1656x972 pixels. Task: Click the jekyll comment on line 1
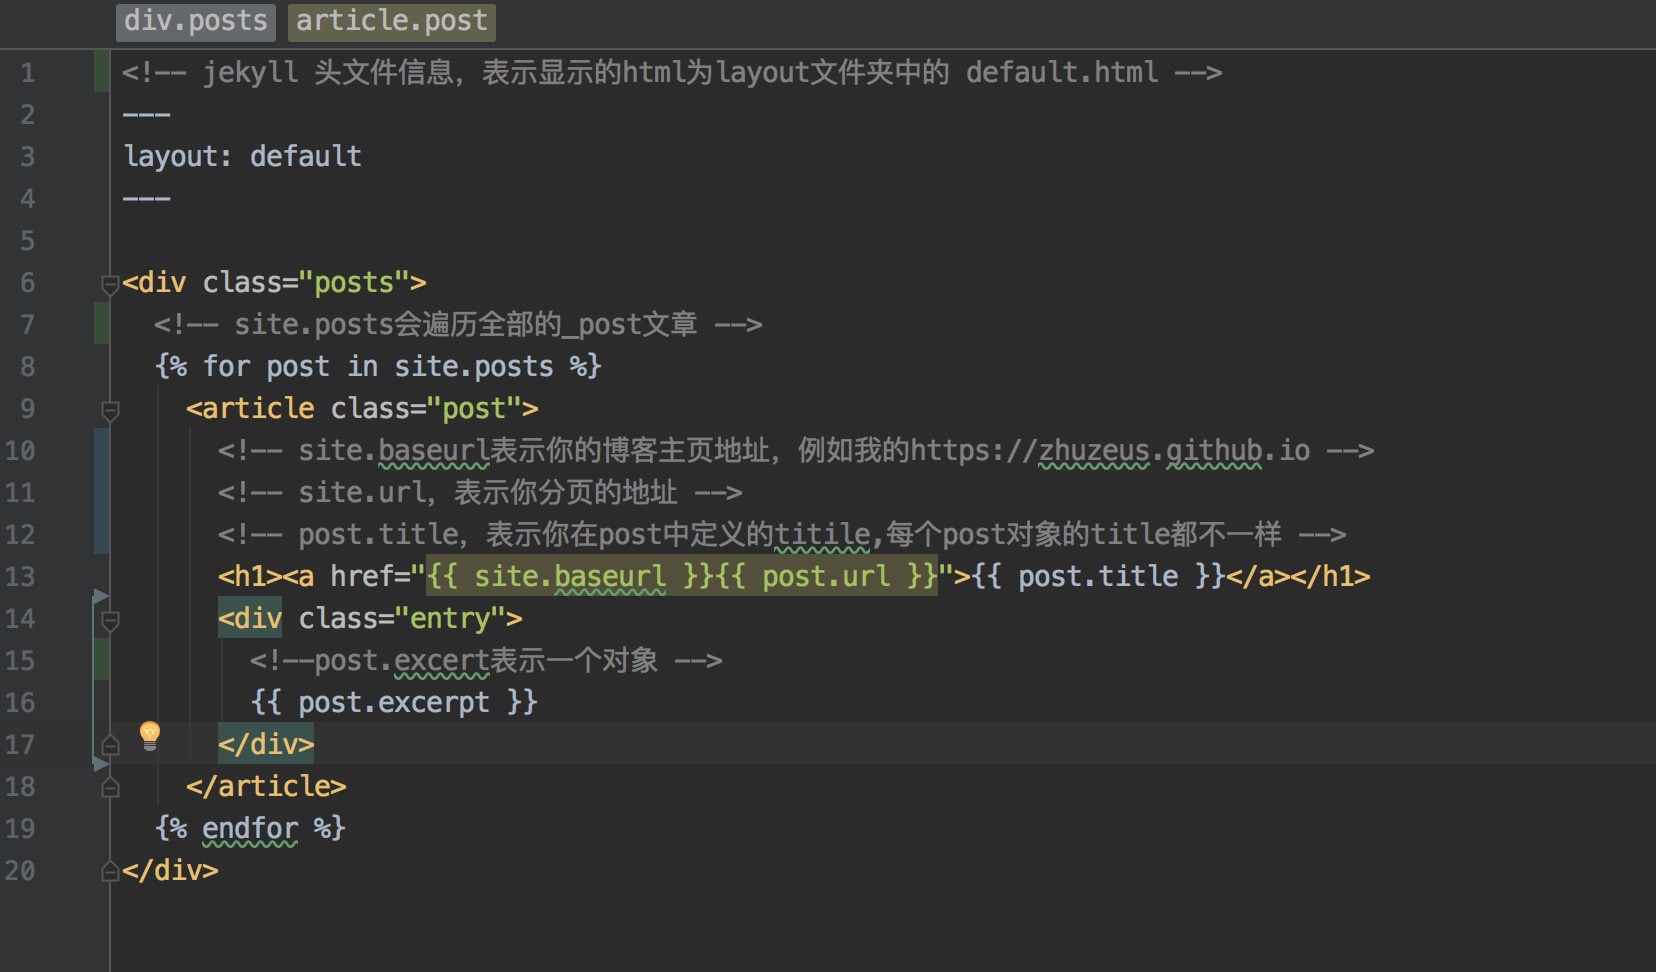(672, 73)
